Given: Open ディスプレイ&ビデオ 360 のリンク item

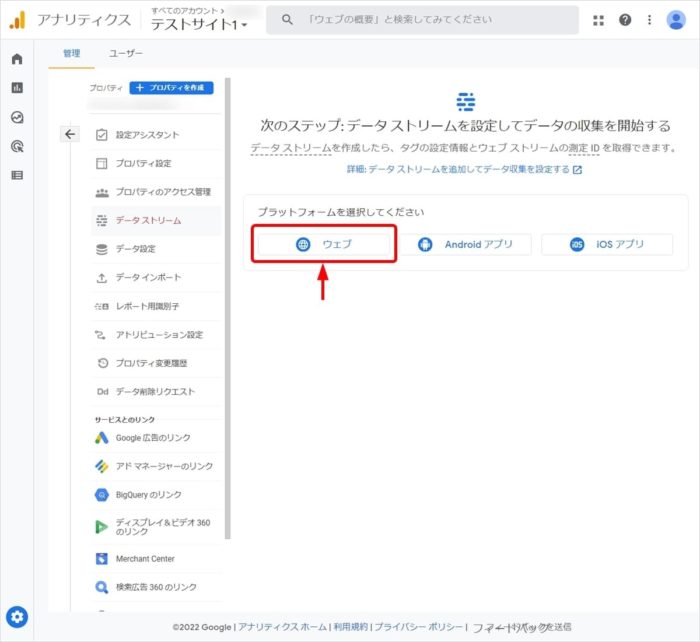Looking at the screenshot, I should 155,527.
